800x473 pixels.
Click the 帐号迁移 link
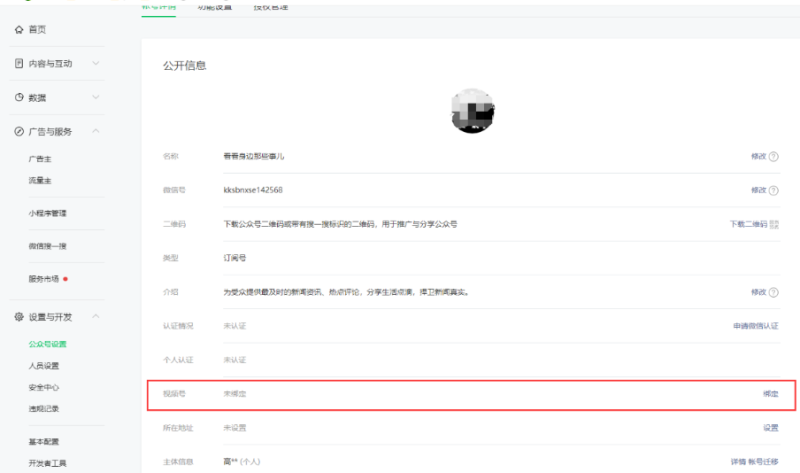point(763,462)
